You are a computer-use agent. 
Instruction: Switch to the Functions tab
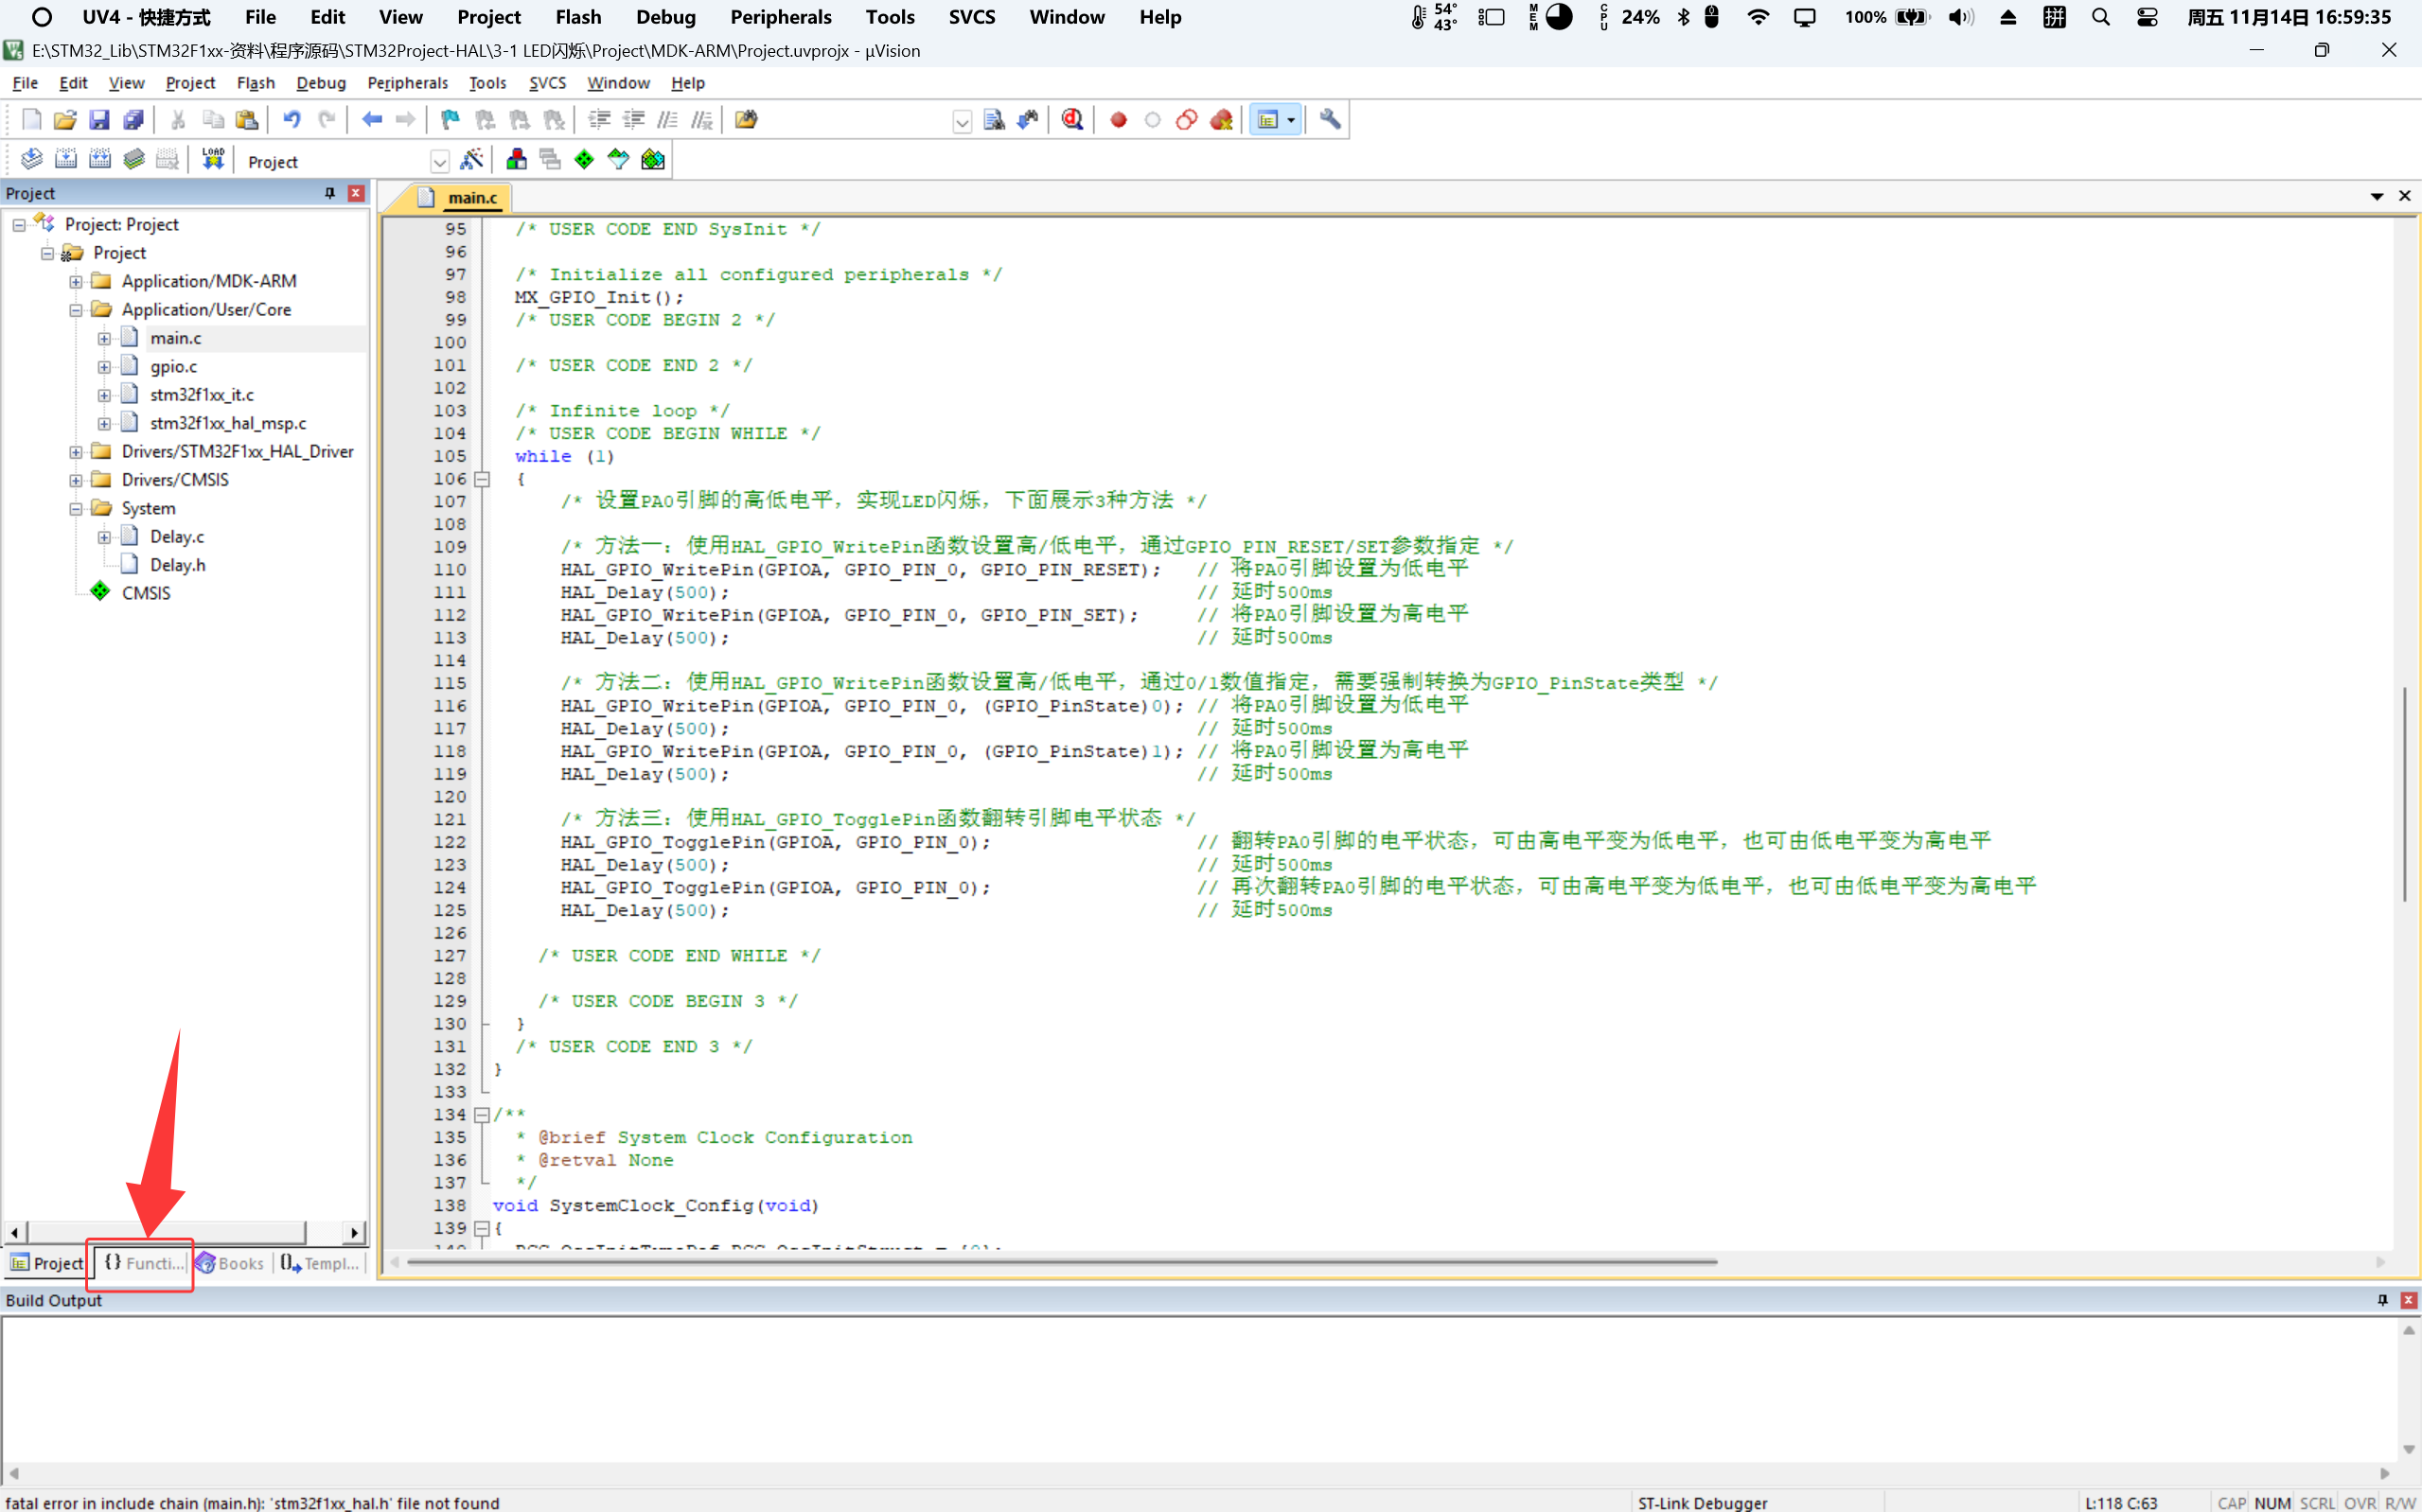pos(143,1263)
